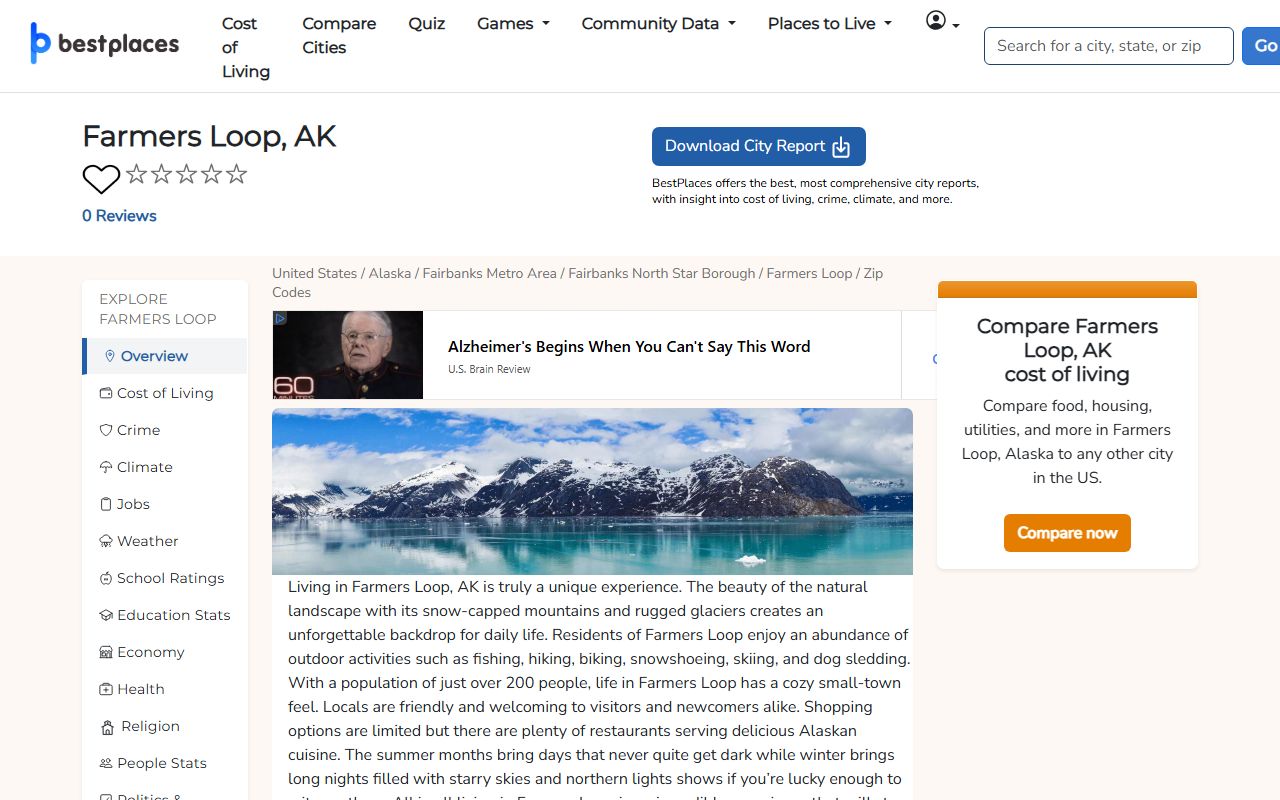Open Climate umbrella icon in sidebar
Image resolution: width=1280 pixels, height=800 pixels.
[x=106, y=467]
